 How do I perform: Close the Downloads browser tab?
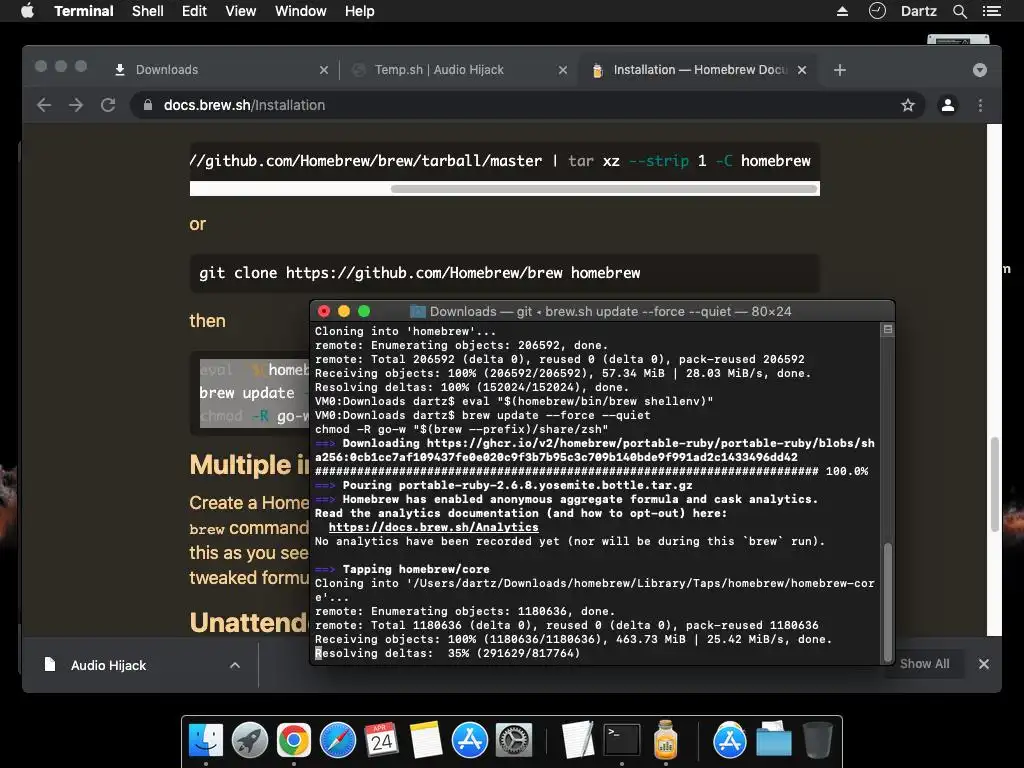[323, 70]
